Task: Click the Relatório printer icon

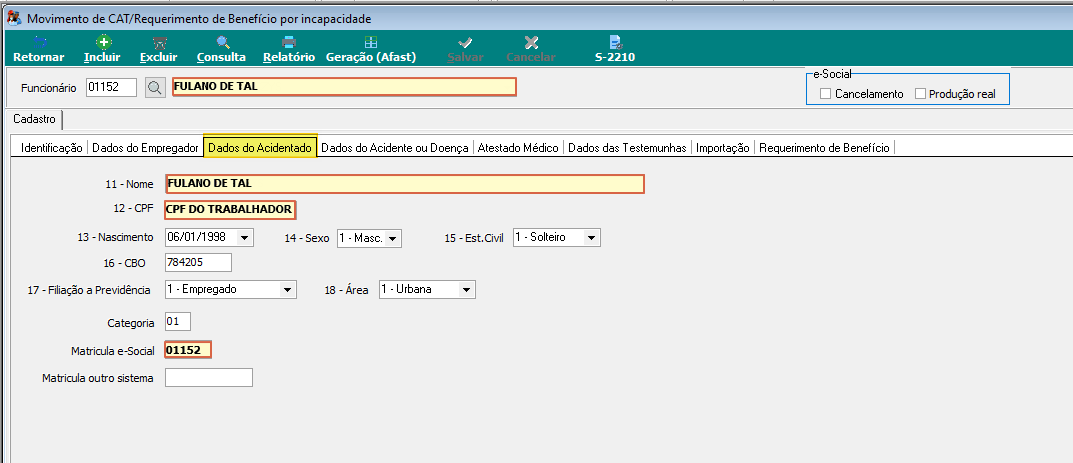Action: pos(289,42)
